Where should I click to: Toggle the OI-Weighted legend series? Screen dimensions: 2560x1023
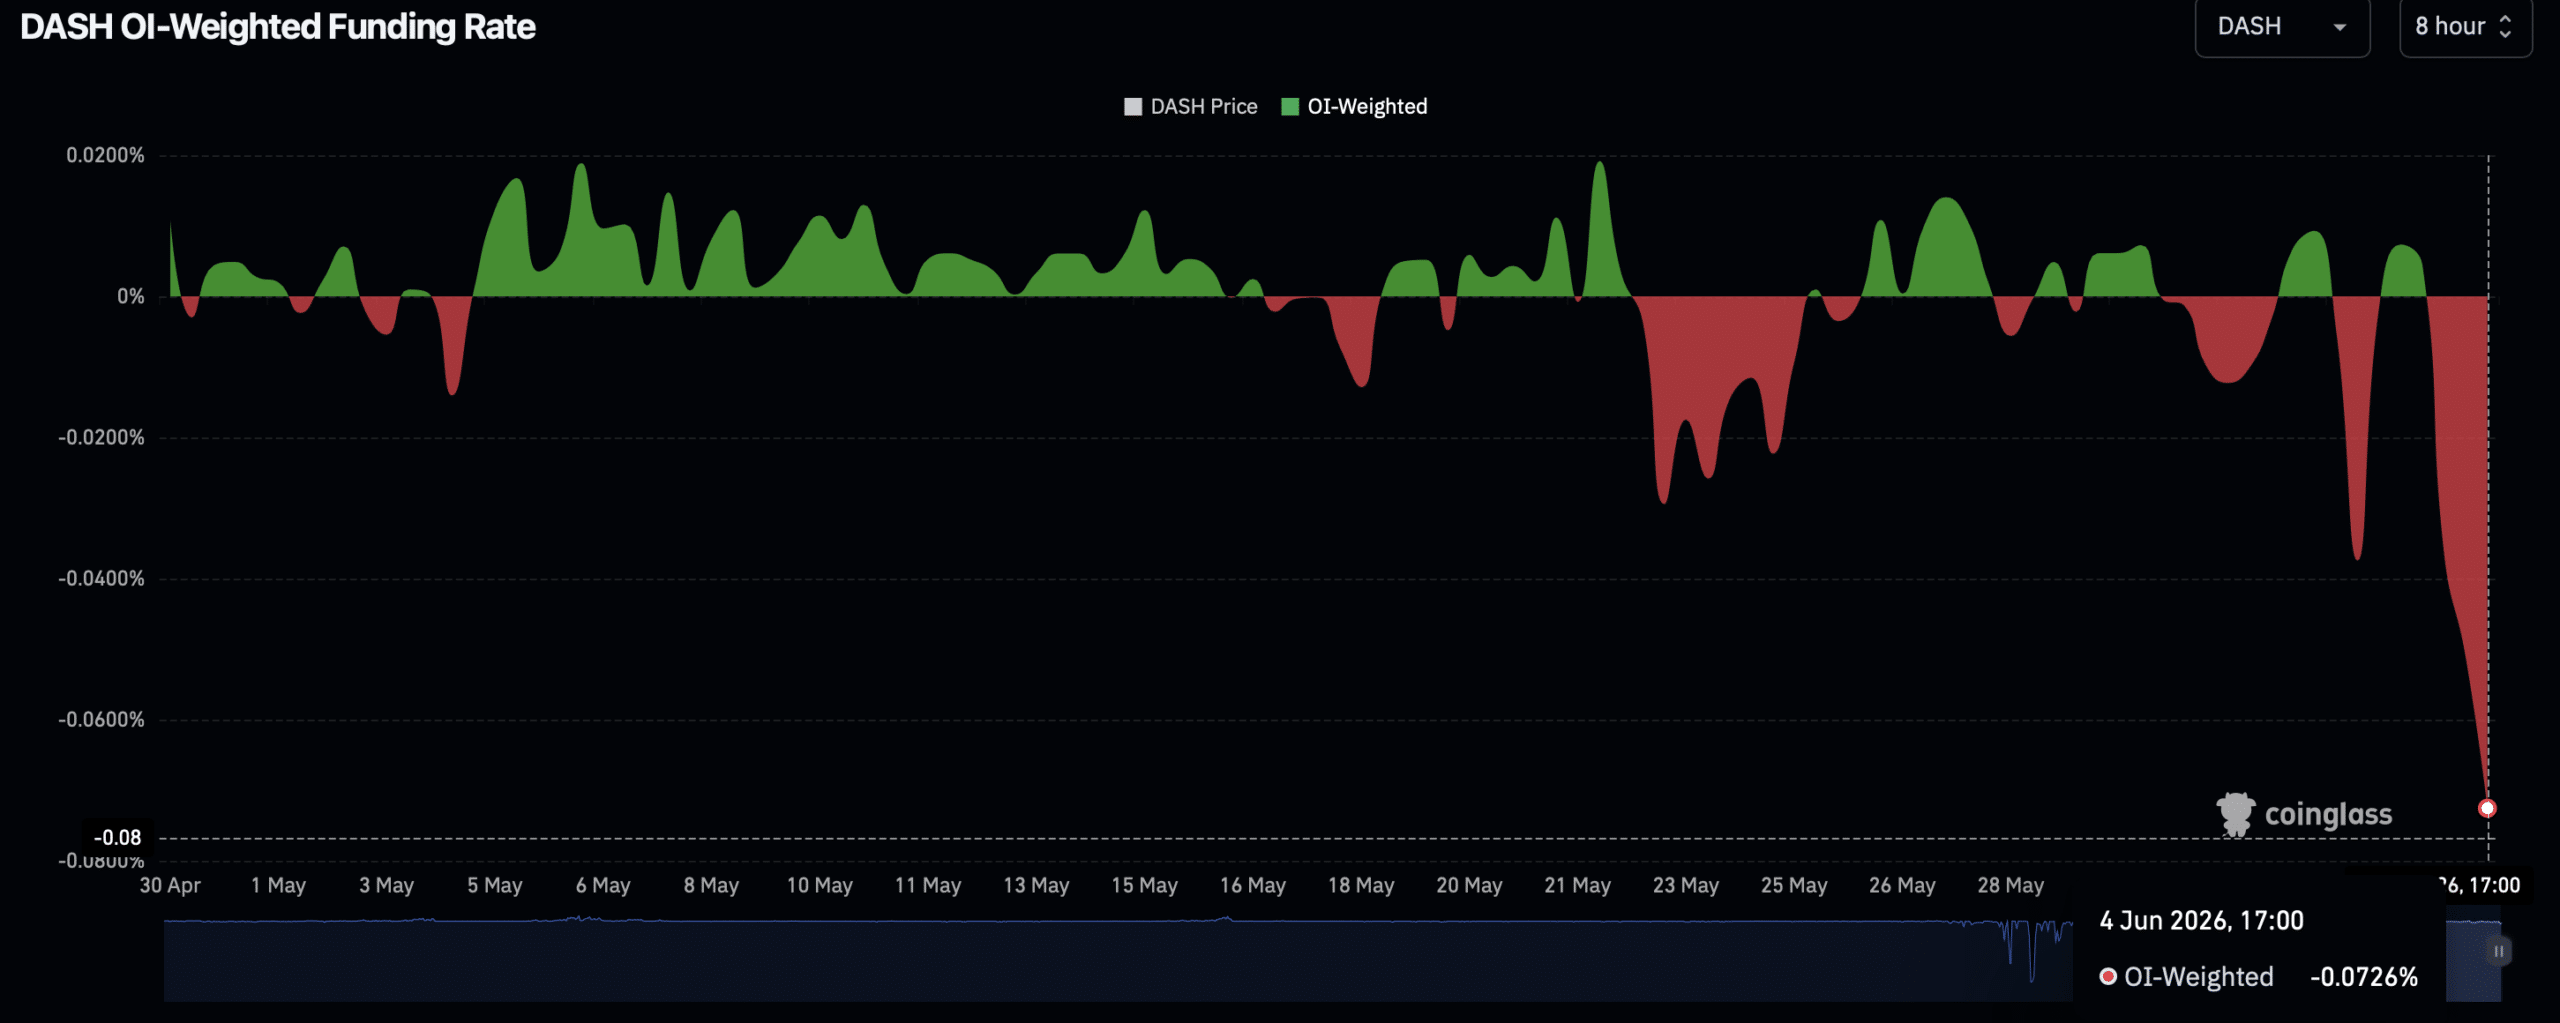pyautogui.click(x=1354, y=106)
